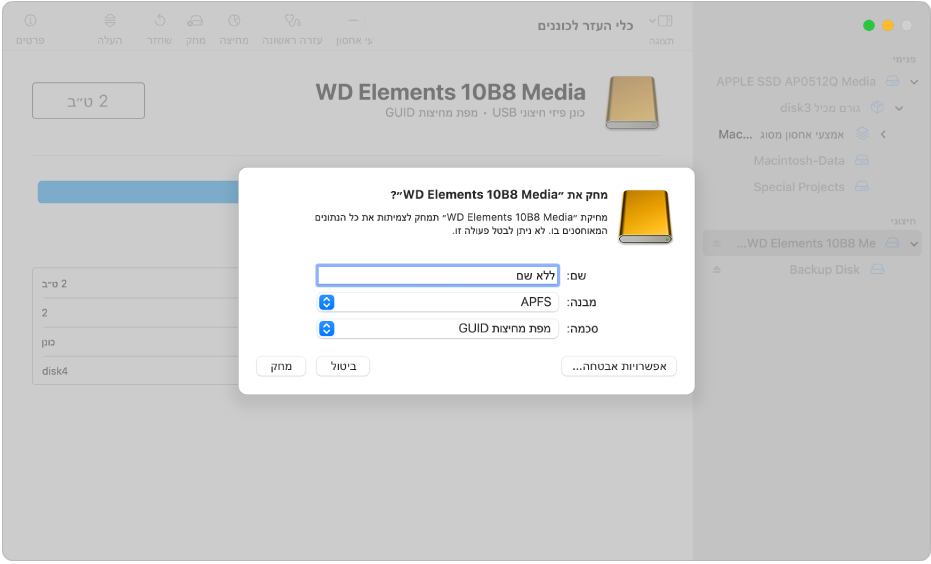Click the layers icon beside Mac... volume group
Image resolution: width=931 pixels, height=564 pixels.
point(862,134)
